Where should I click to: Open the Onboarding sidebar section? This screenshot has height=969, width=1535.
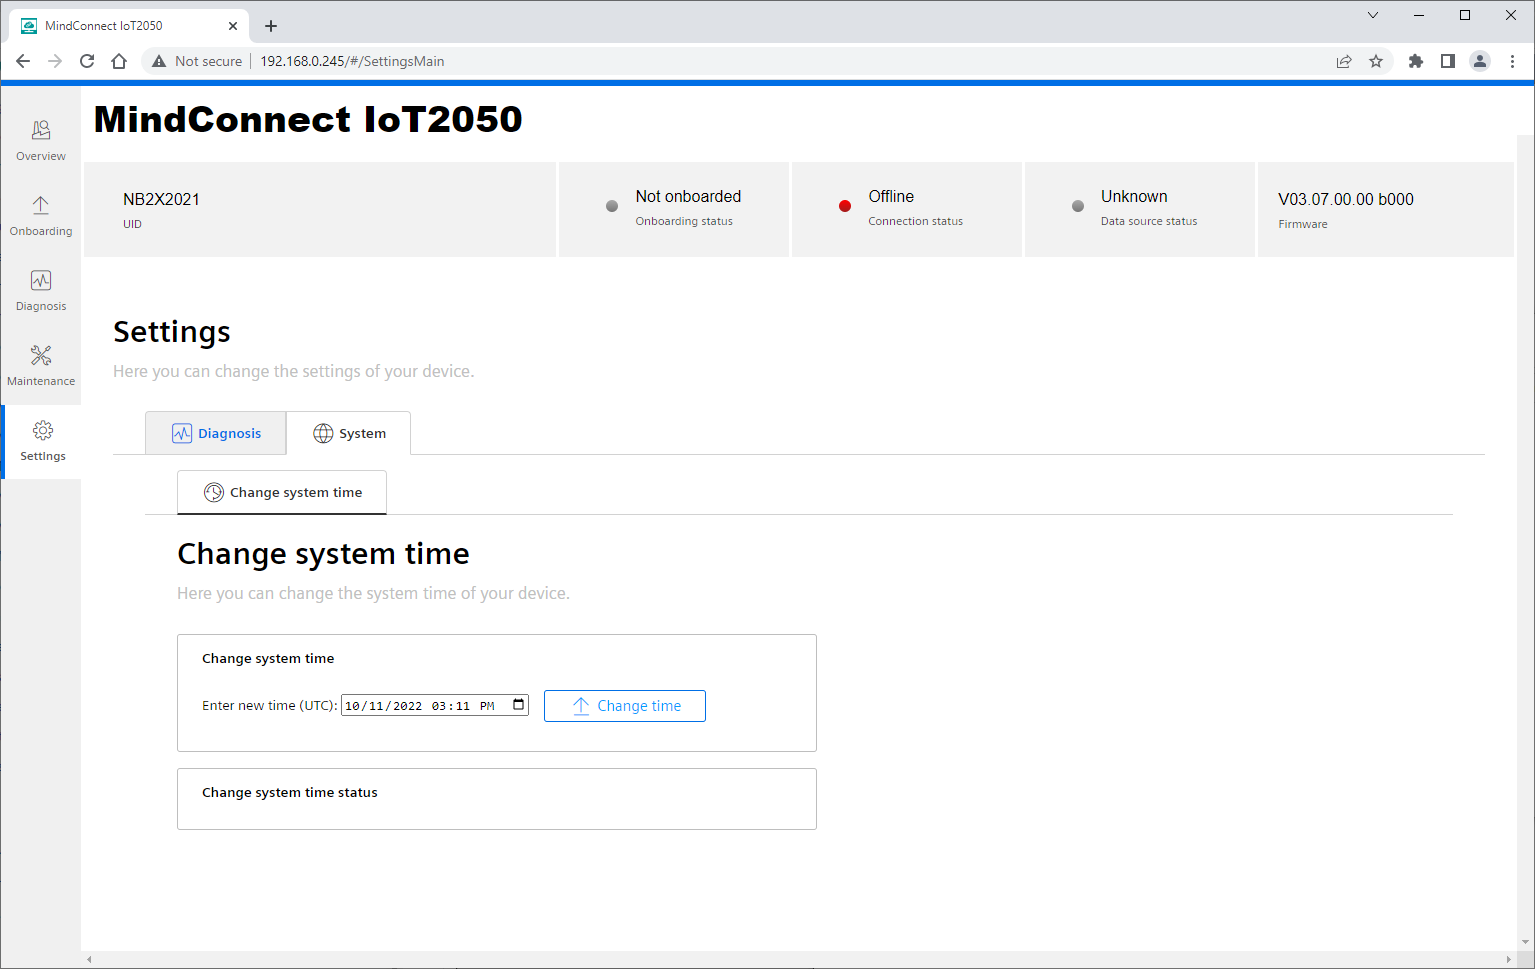41,216
